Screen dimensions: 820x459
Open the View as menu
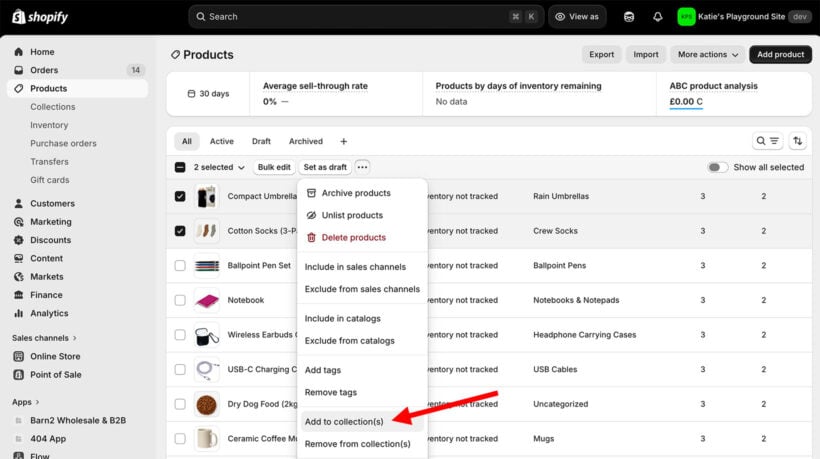(x=577, y=17)
